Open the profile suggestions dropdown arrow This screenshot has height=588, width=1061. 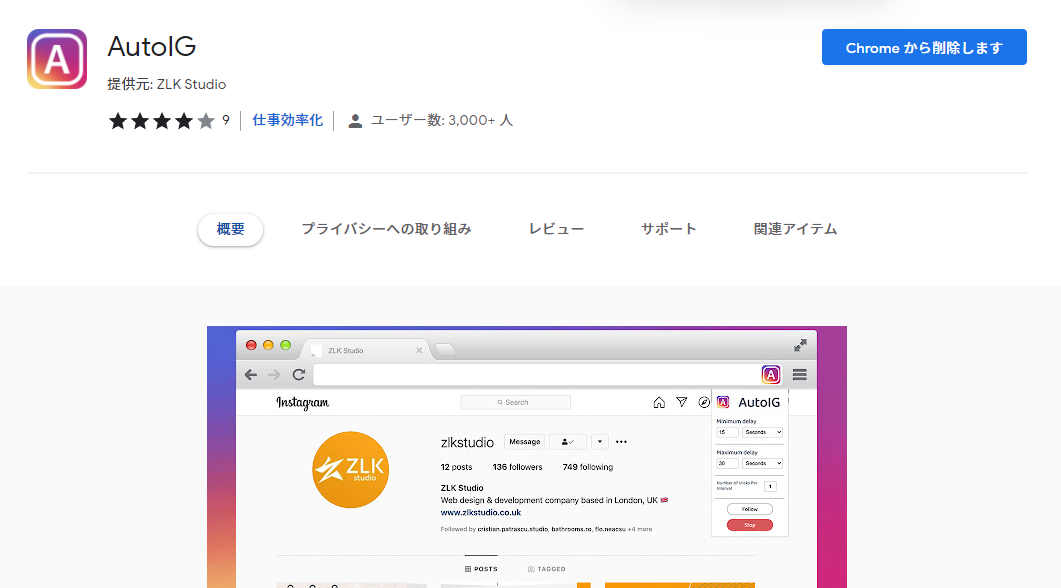coord(600,442)
